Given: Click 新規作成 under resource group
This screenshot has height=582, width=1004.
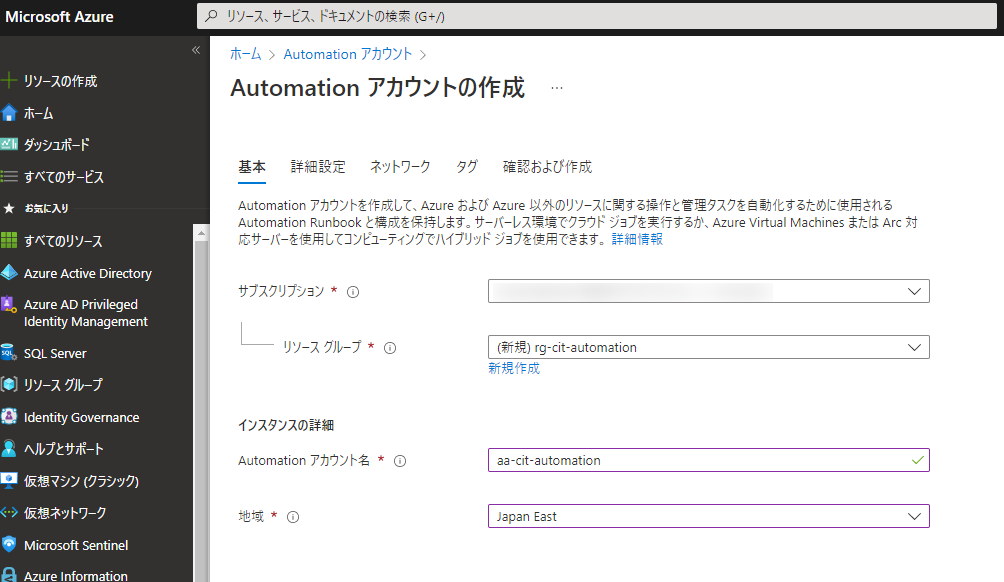Looking at the screenshot, I should (x=514, y=368).
